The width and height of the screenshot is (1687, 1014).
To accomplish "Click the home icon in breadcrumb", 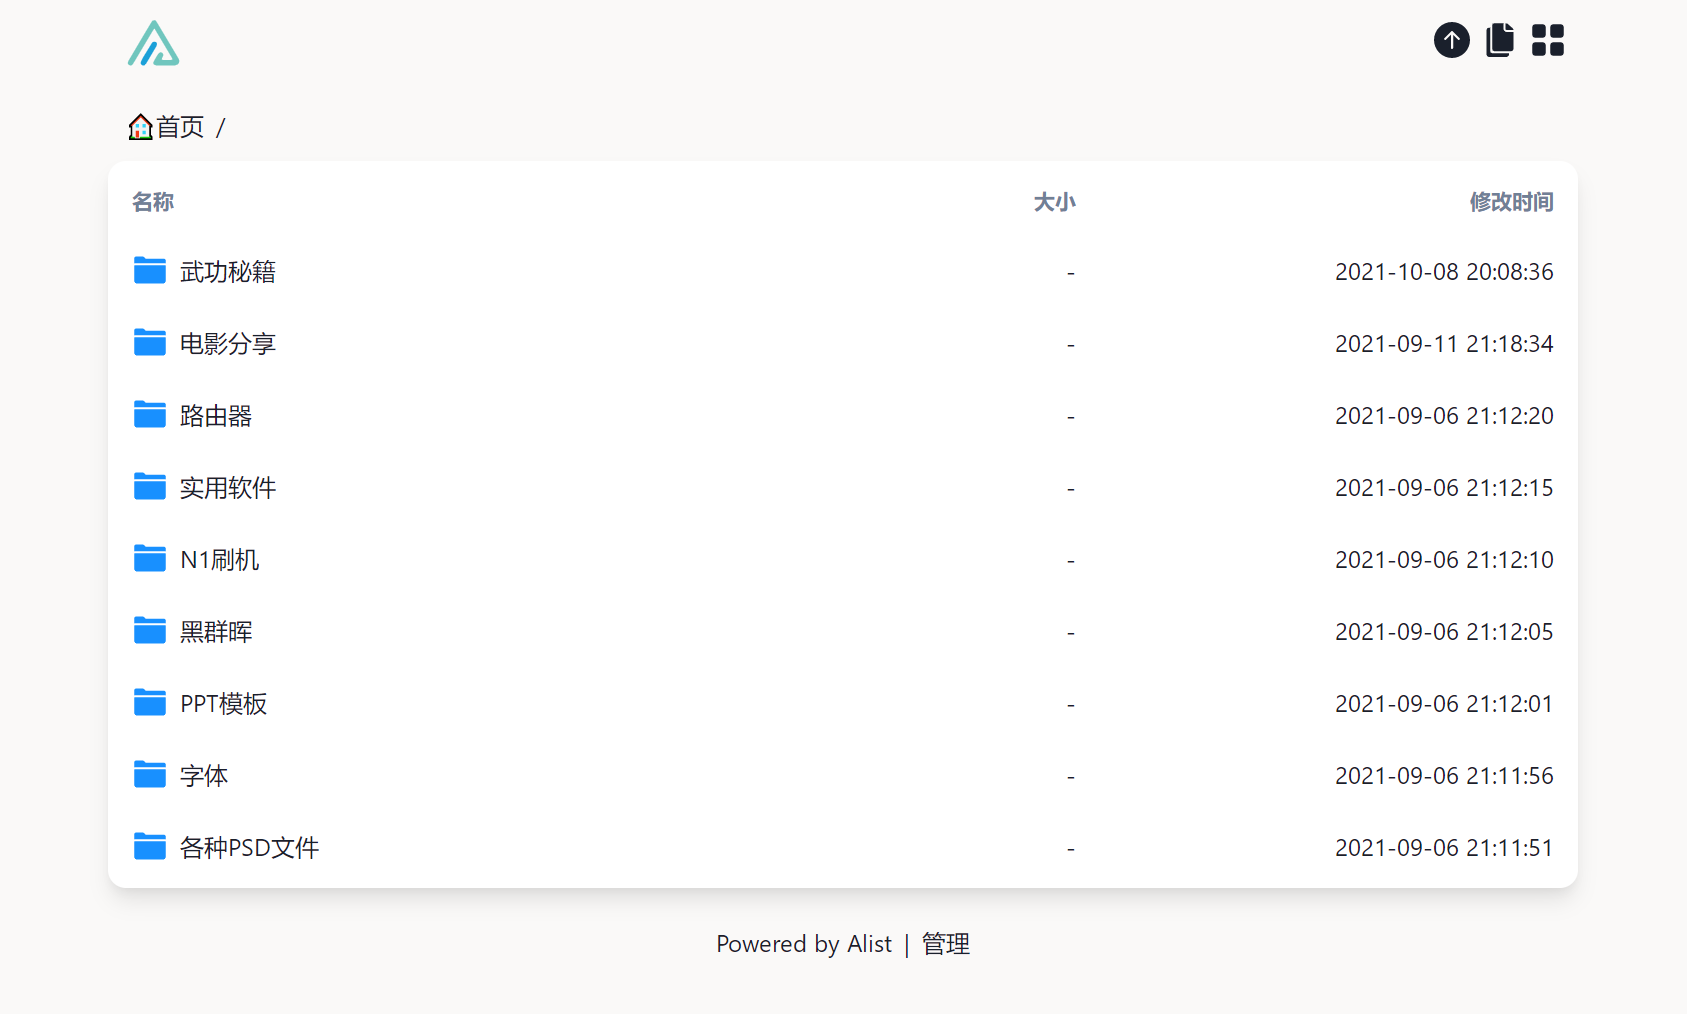I will (x=140, y=127).
